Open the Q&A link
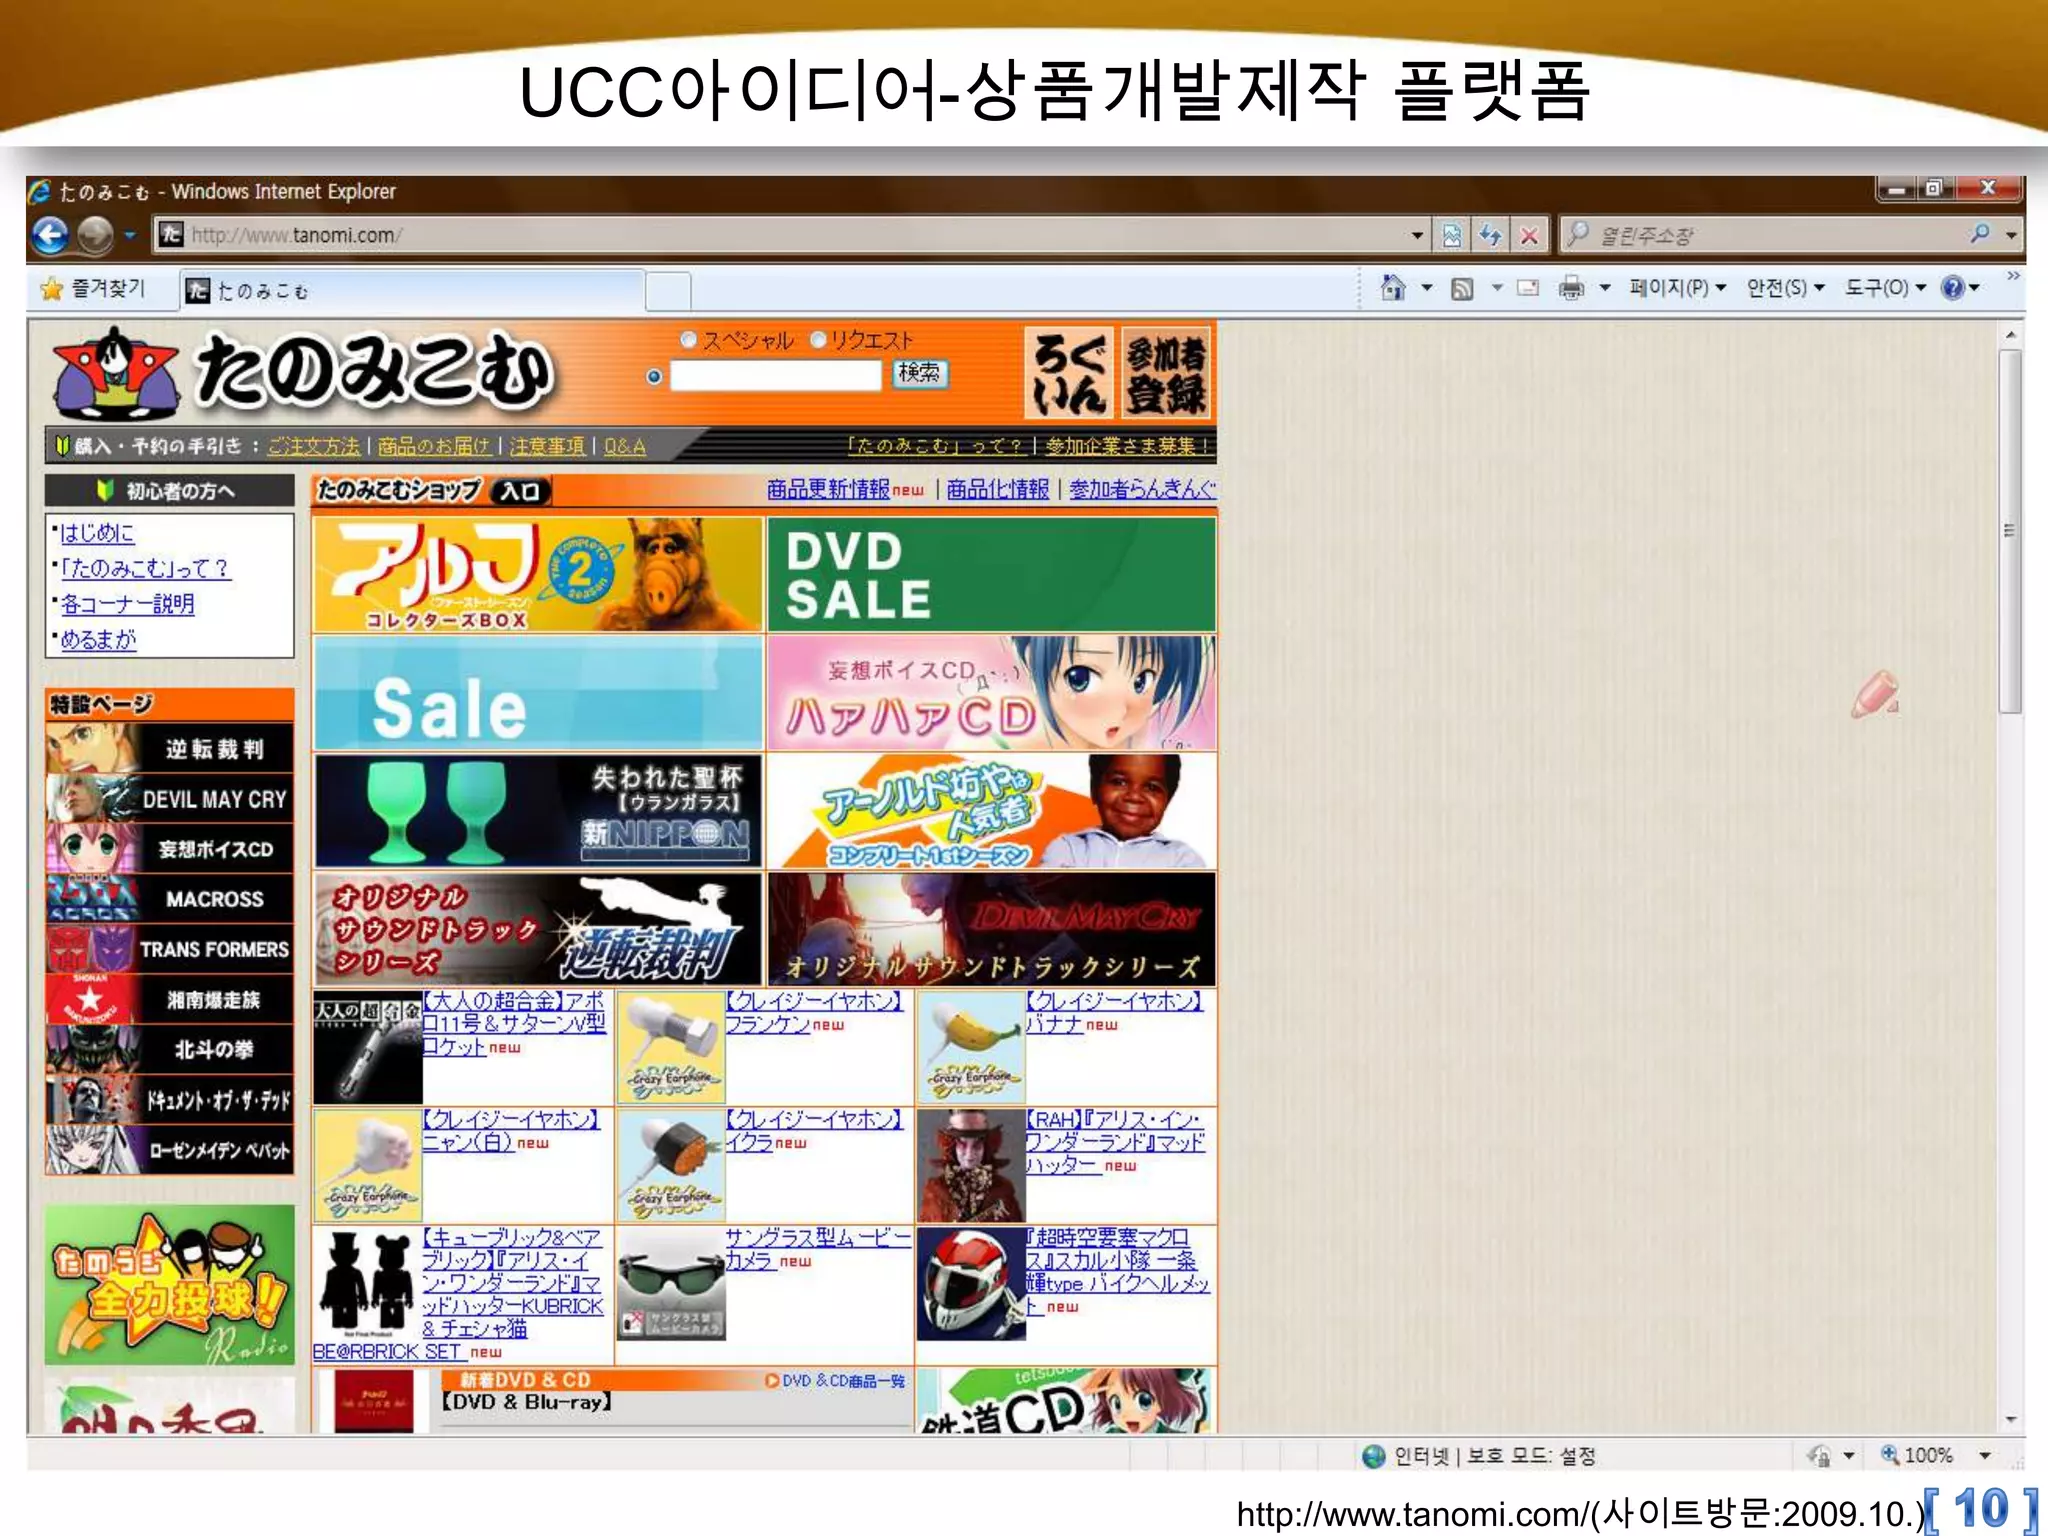 (625, 446)
